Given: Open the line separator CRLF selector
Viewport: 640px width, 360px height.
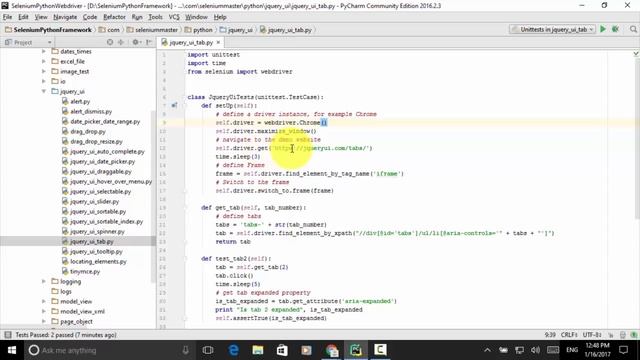Looking at the screenshot, I should (569, 335).
